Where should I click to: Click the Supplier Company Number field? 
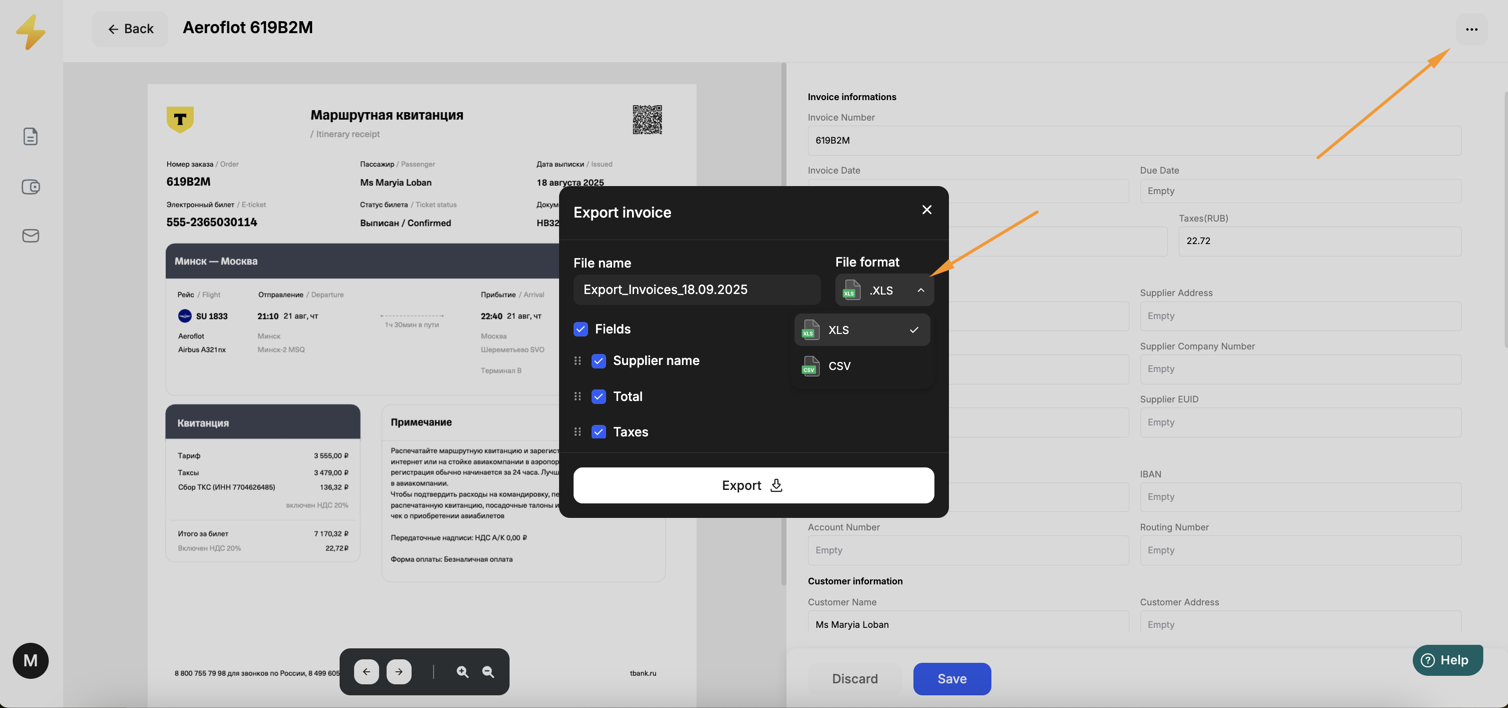(x=1300, y=369)
